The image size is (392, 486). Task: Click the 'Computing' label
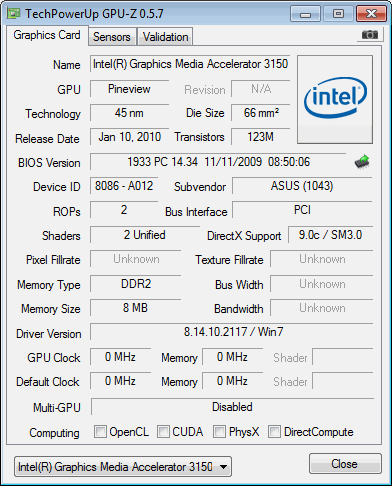pos(54,433)
